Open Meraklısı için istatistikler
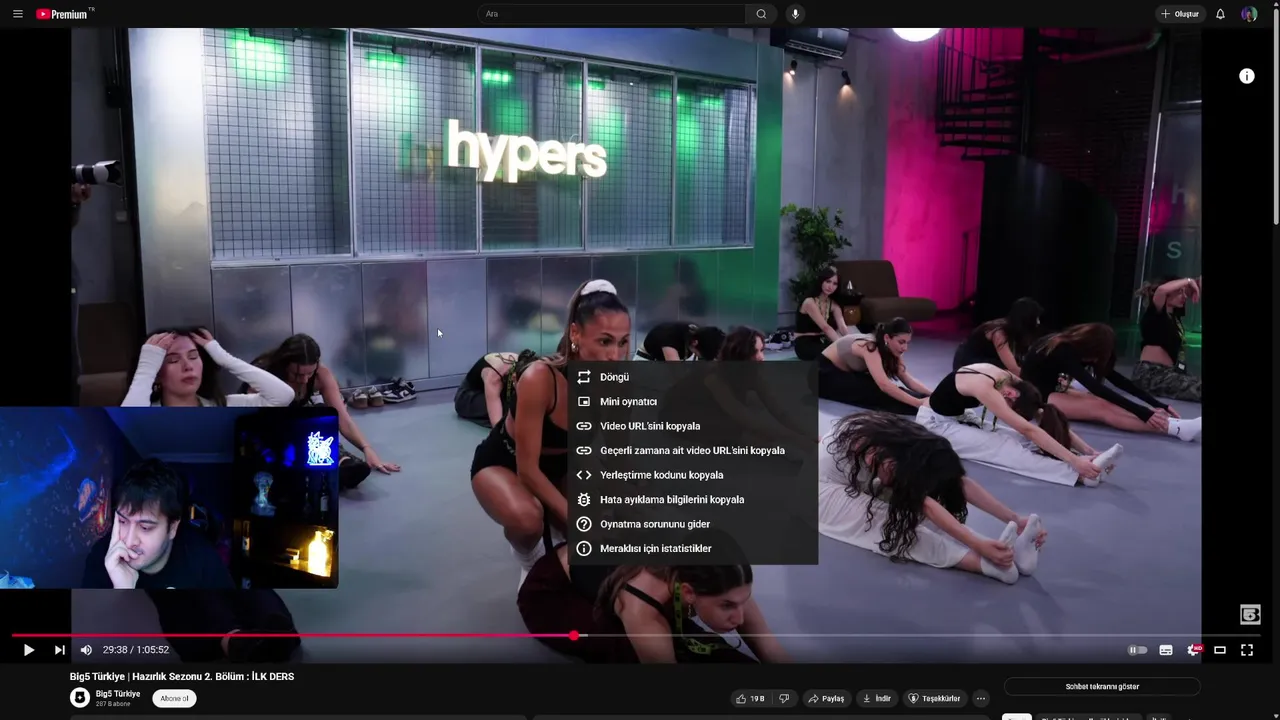 [692, 549]
